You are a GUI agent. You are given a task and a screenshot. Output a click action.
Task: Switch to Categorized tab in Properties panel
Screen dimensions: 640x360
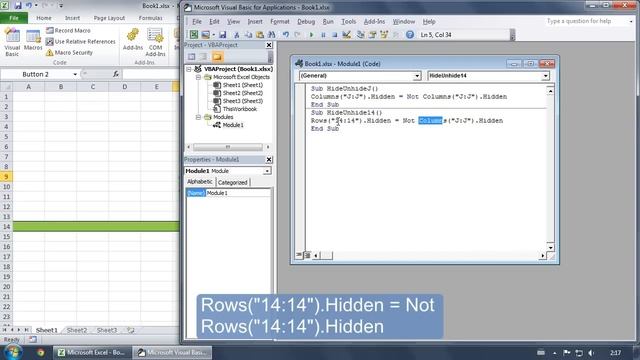click(232, 182)
